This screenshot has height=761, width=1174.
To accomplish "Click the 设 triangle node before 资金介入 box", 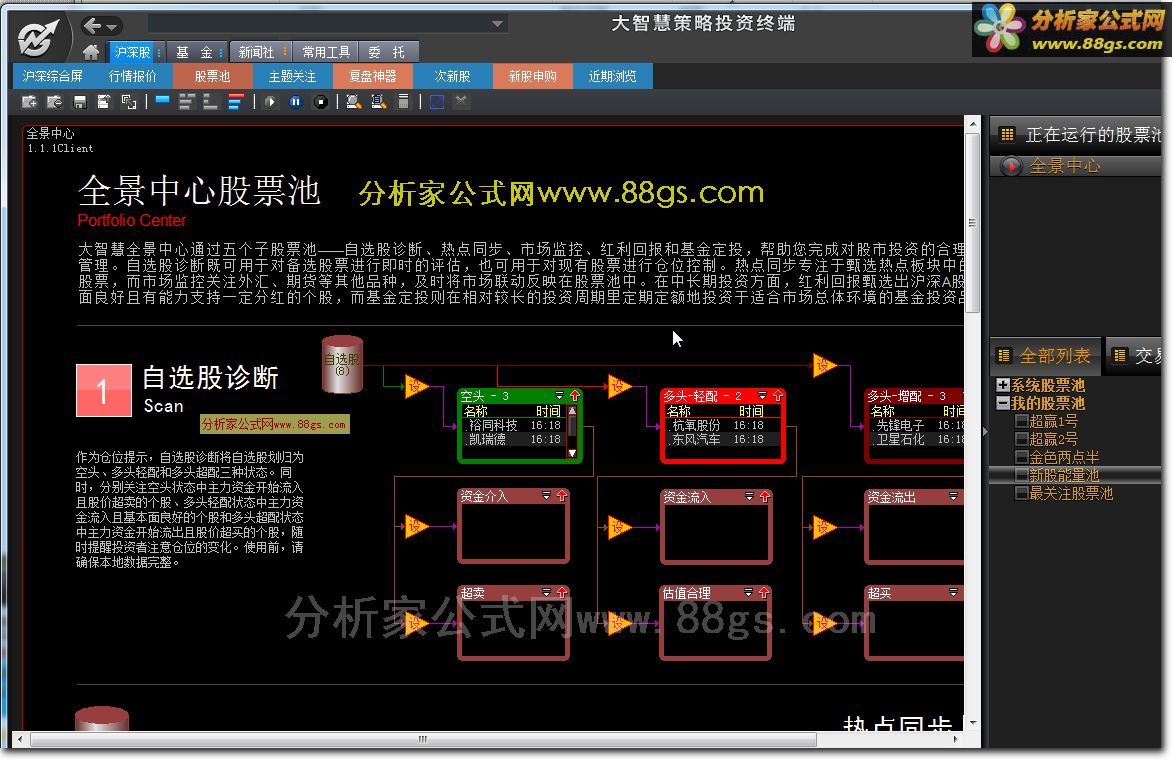I will (416, 527).
